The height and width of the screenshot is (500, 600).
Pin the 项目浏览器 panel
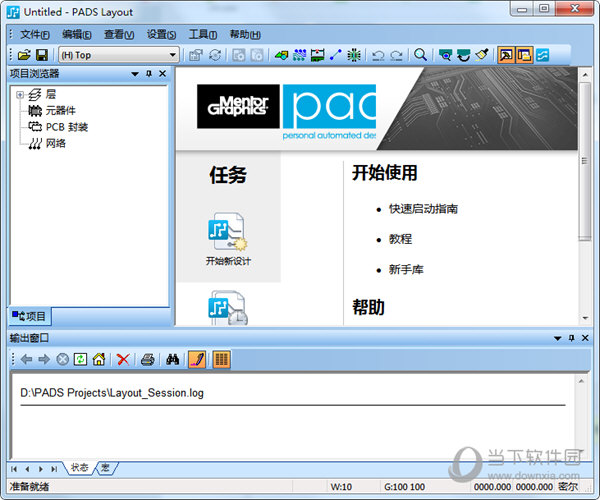click(149, 73)
